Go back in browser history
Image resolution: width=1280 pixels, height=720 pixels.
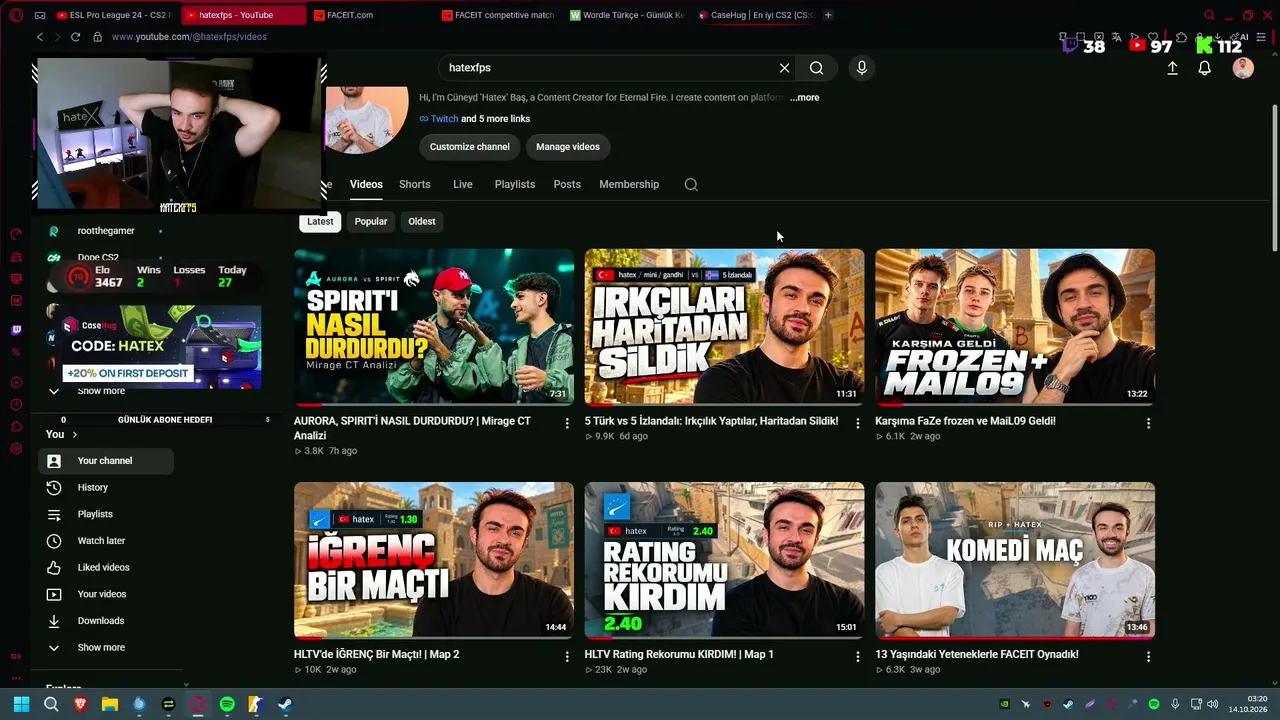(40, 37)
